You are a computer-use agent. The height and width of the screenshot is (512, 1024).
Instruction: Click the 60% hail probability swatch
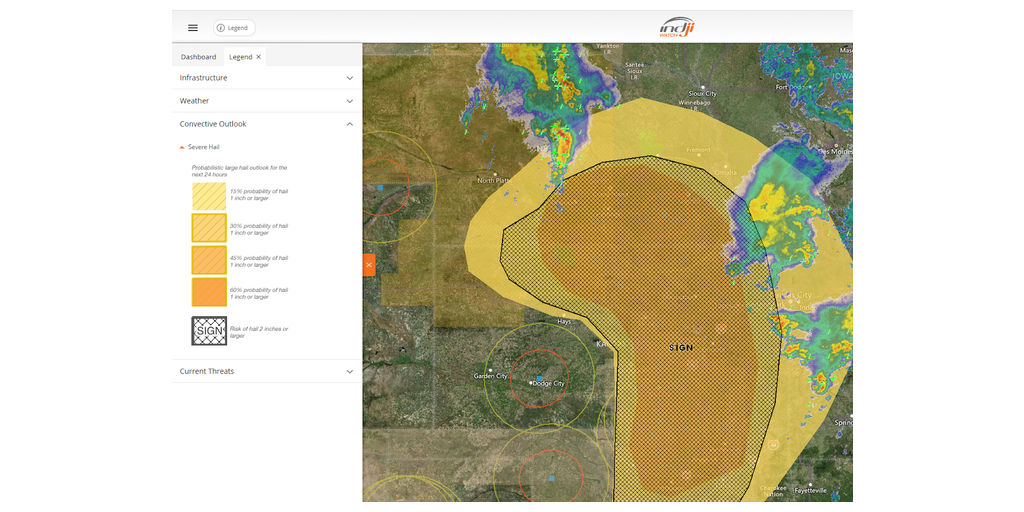[209, 292]
